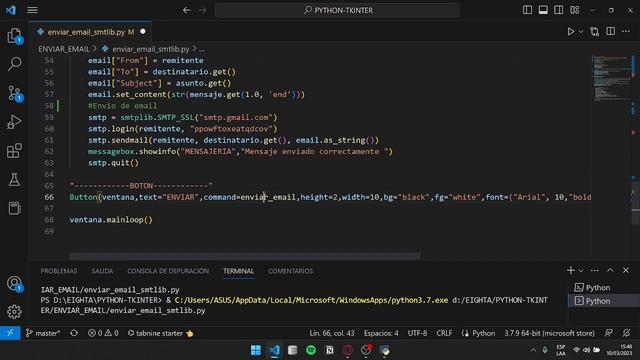The height and width of the screenshot is (360, 640).
Task: Switch to the SALIDA panel tab
Action: coord(102,271)
